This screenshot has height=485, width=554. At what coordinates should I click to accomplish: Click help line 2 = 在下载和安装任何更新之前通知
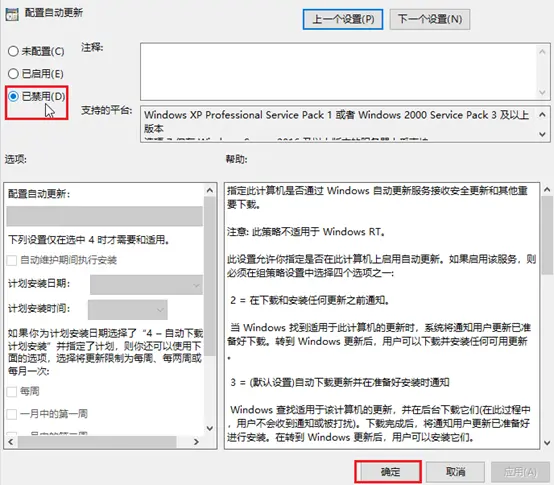[x=310, y=300]
